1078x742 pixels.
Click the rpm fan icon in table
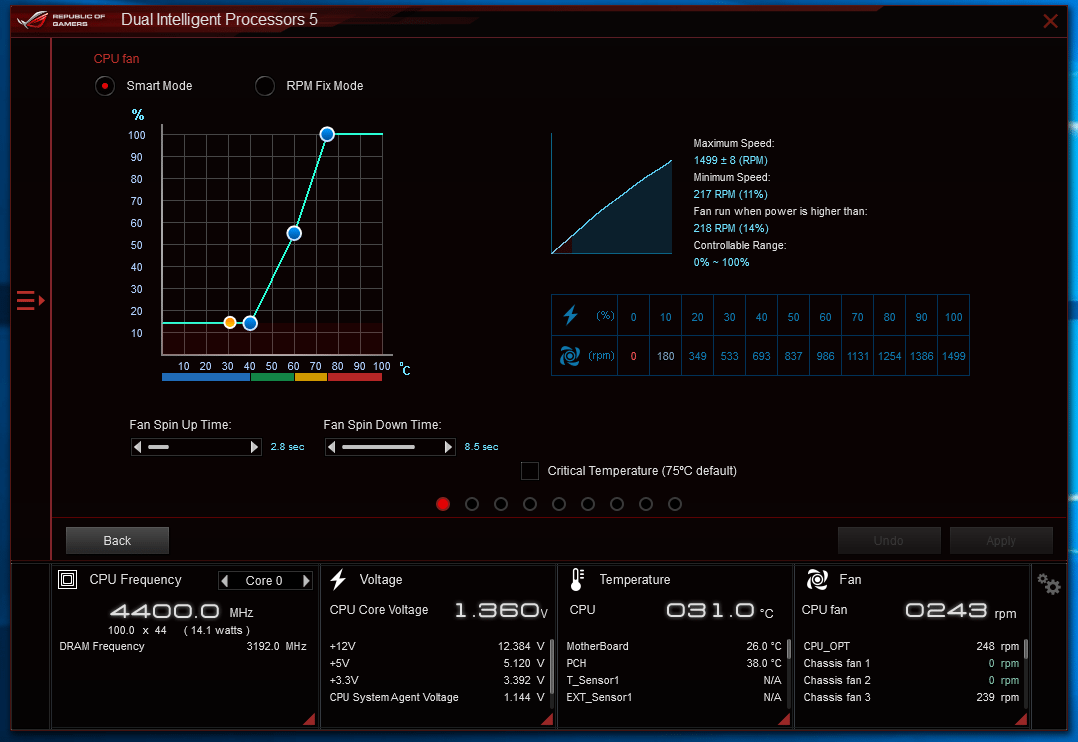(570, 356)
